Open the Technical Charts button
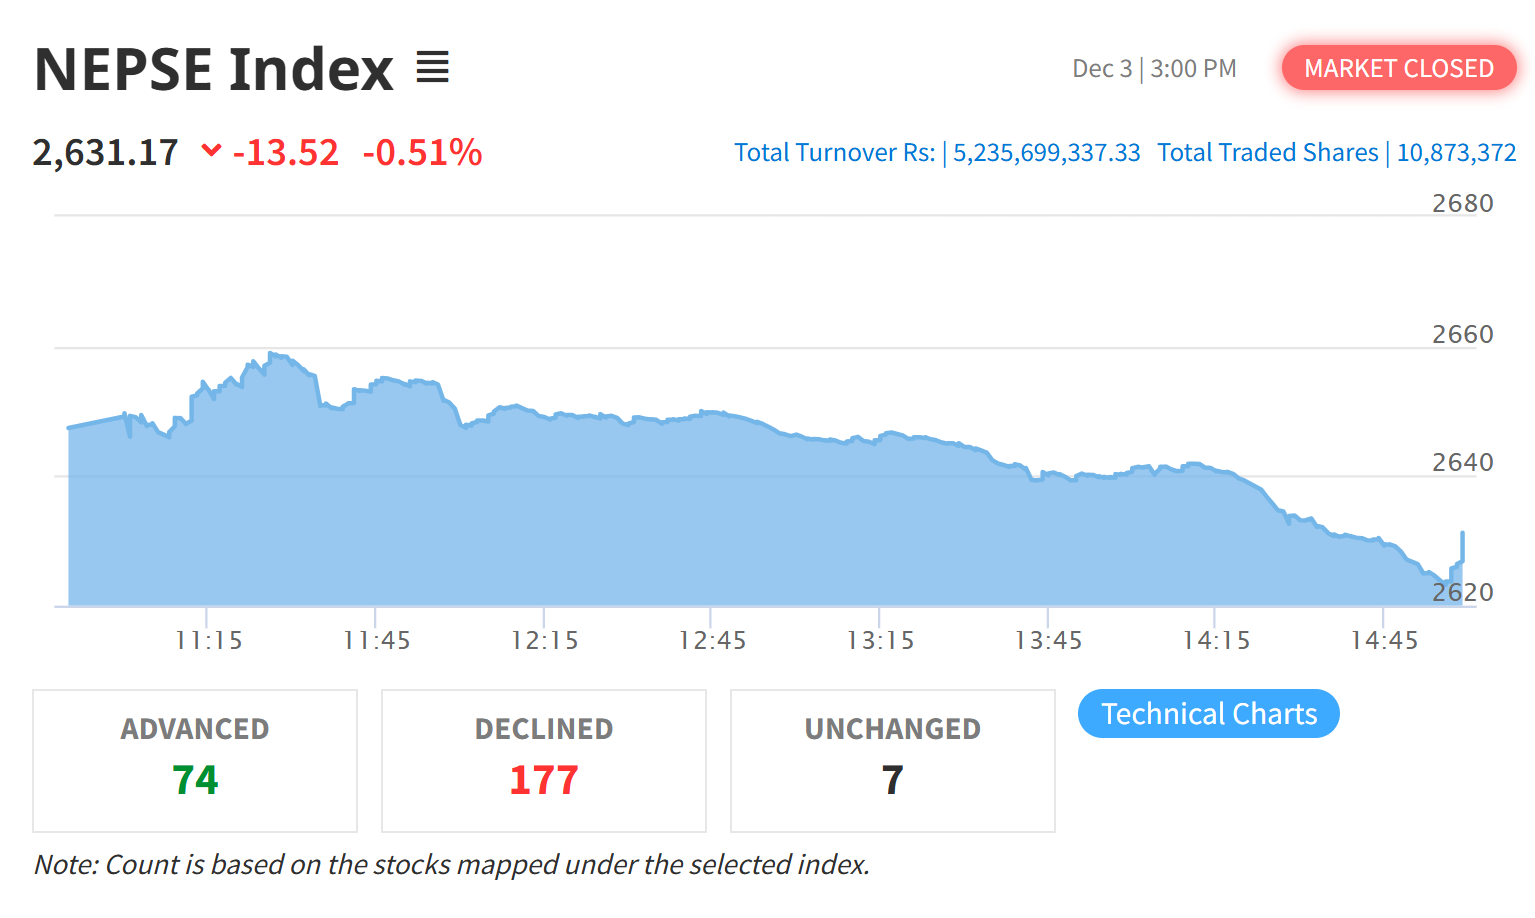Image resolution: width=1535 pixels, height=918 pixels. 1208,714
